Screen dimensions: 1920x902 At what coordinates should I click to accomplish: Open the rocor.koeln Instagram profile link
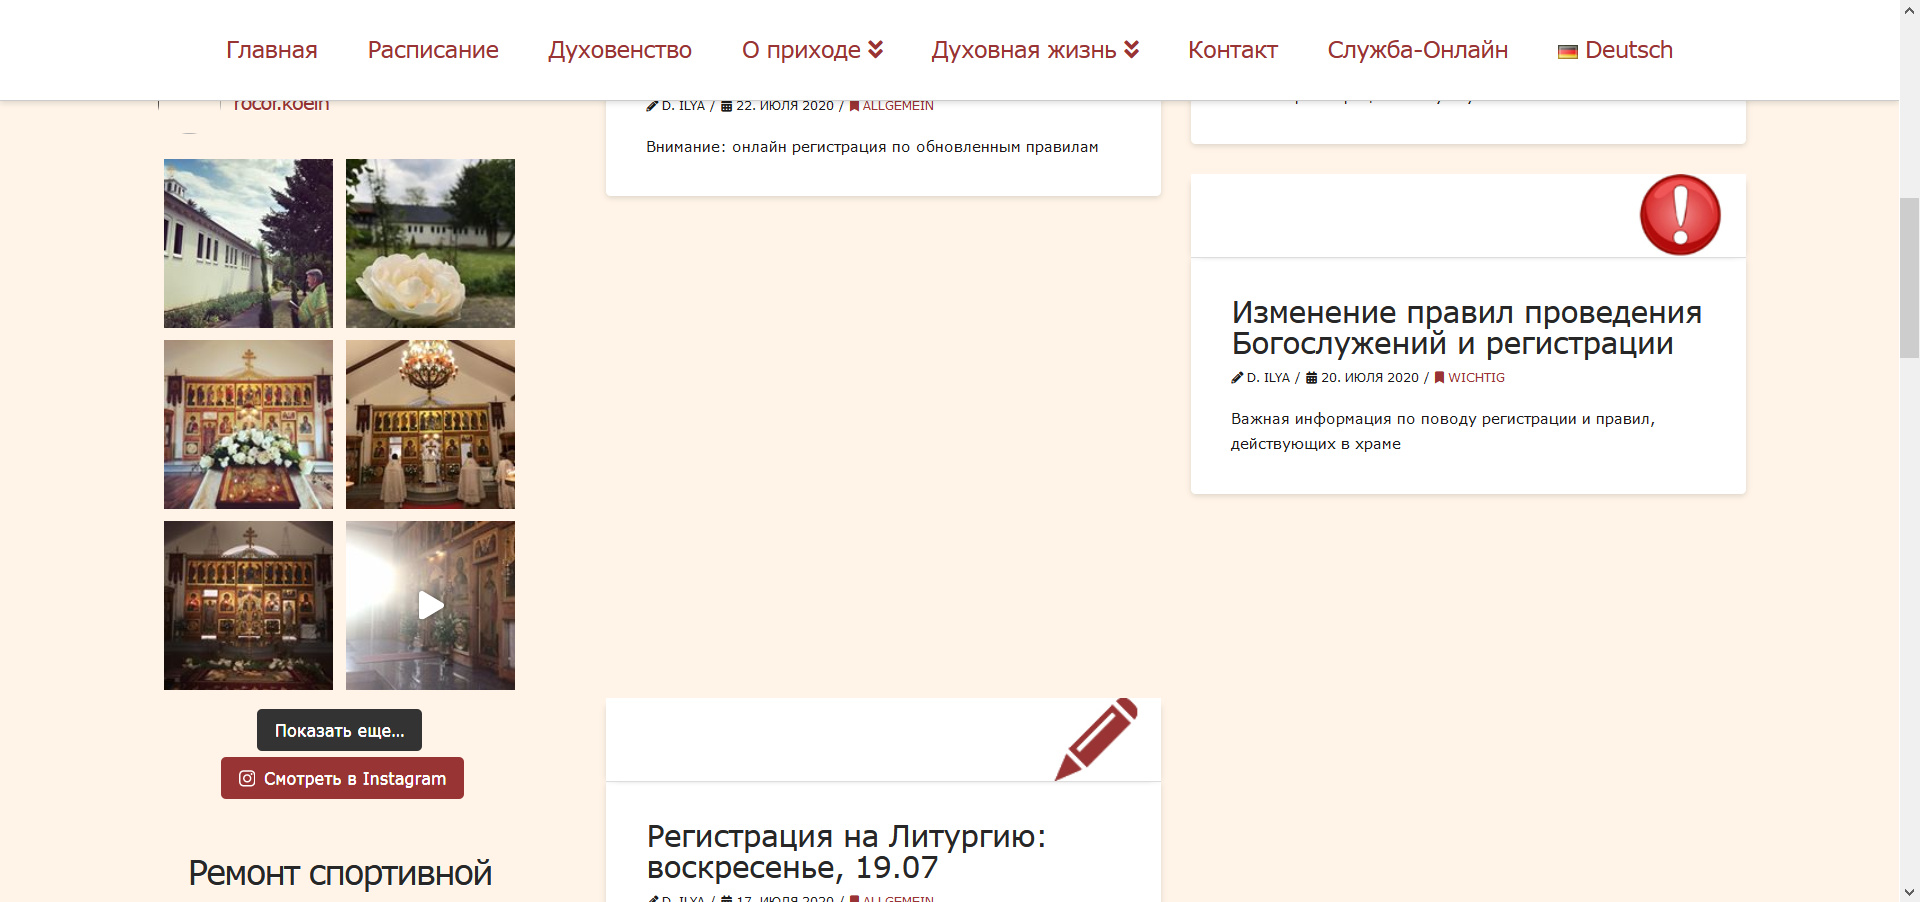(281, 104)
